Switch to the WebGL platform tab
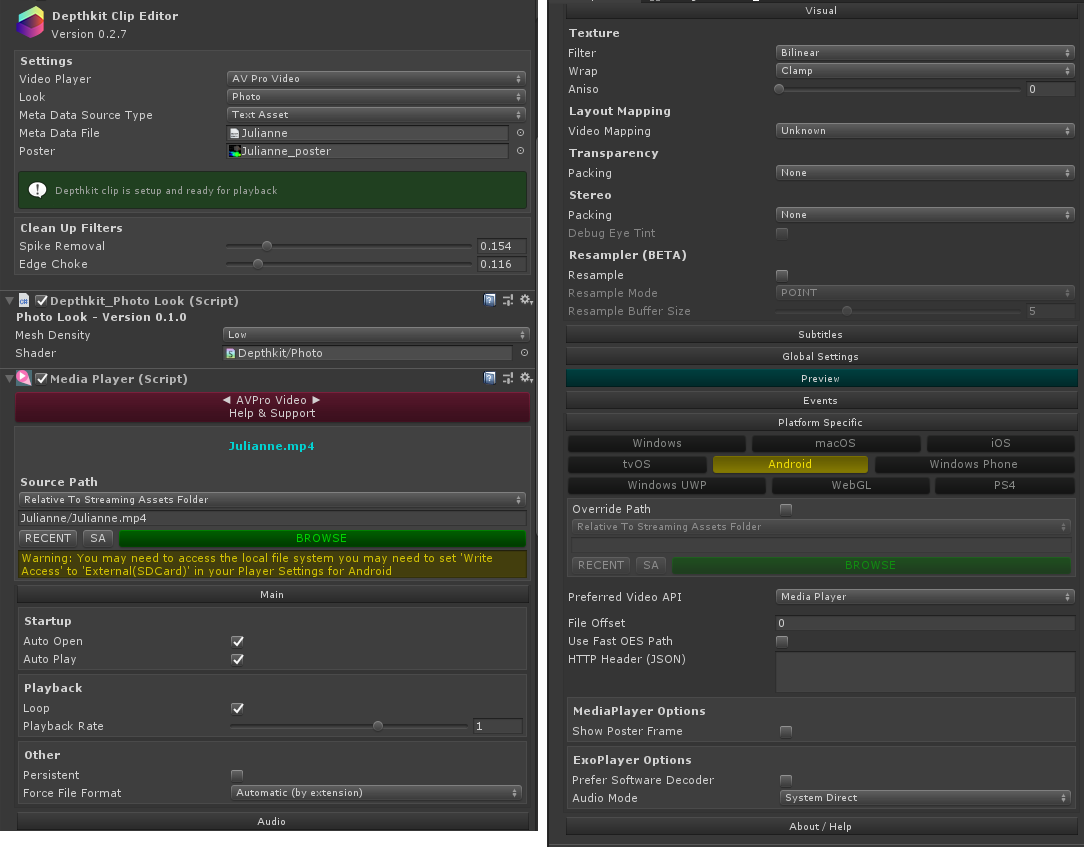1084x848 pixels. click(x=851, y=486)
